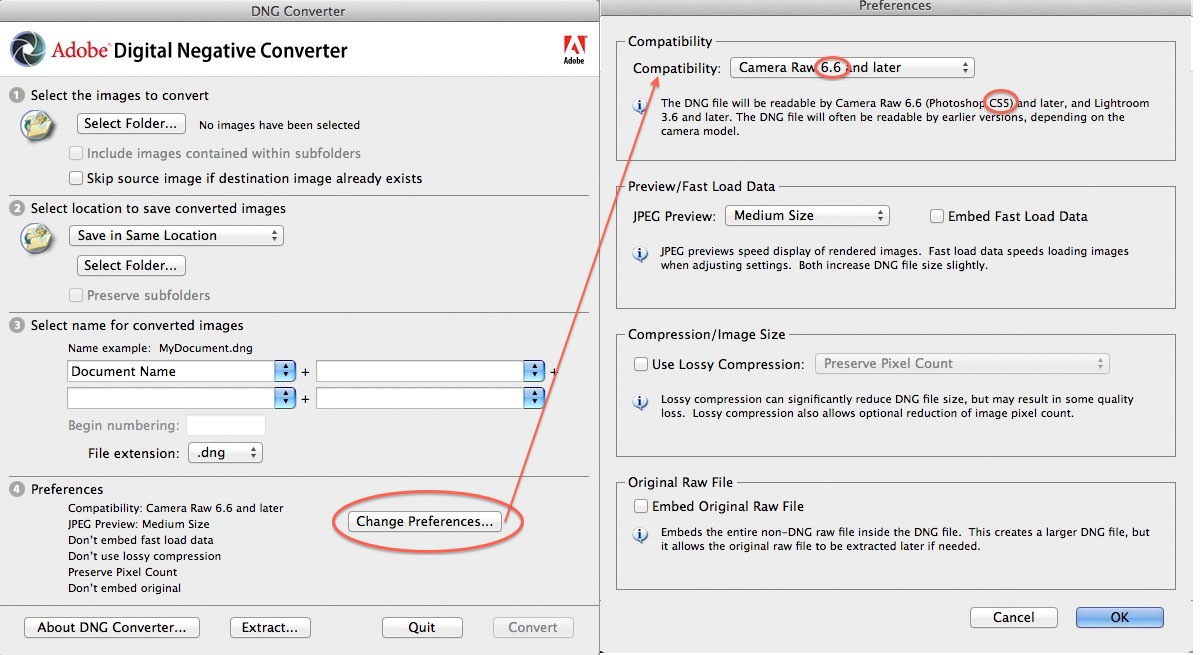The width and height of the screenshot is (1200, 655).
Task: Enable Skip source image if destination exists
Action: pyautogui.click(x=76, y=179)
